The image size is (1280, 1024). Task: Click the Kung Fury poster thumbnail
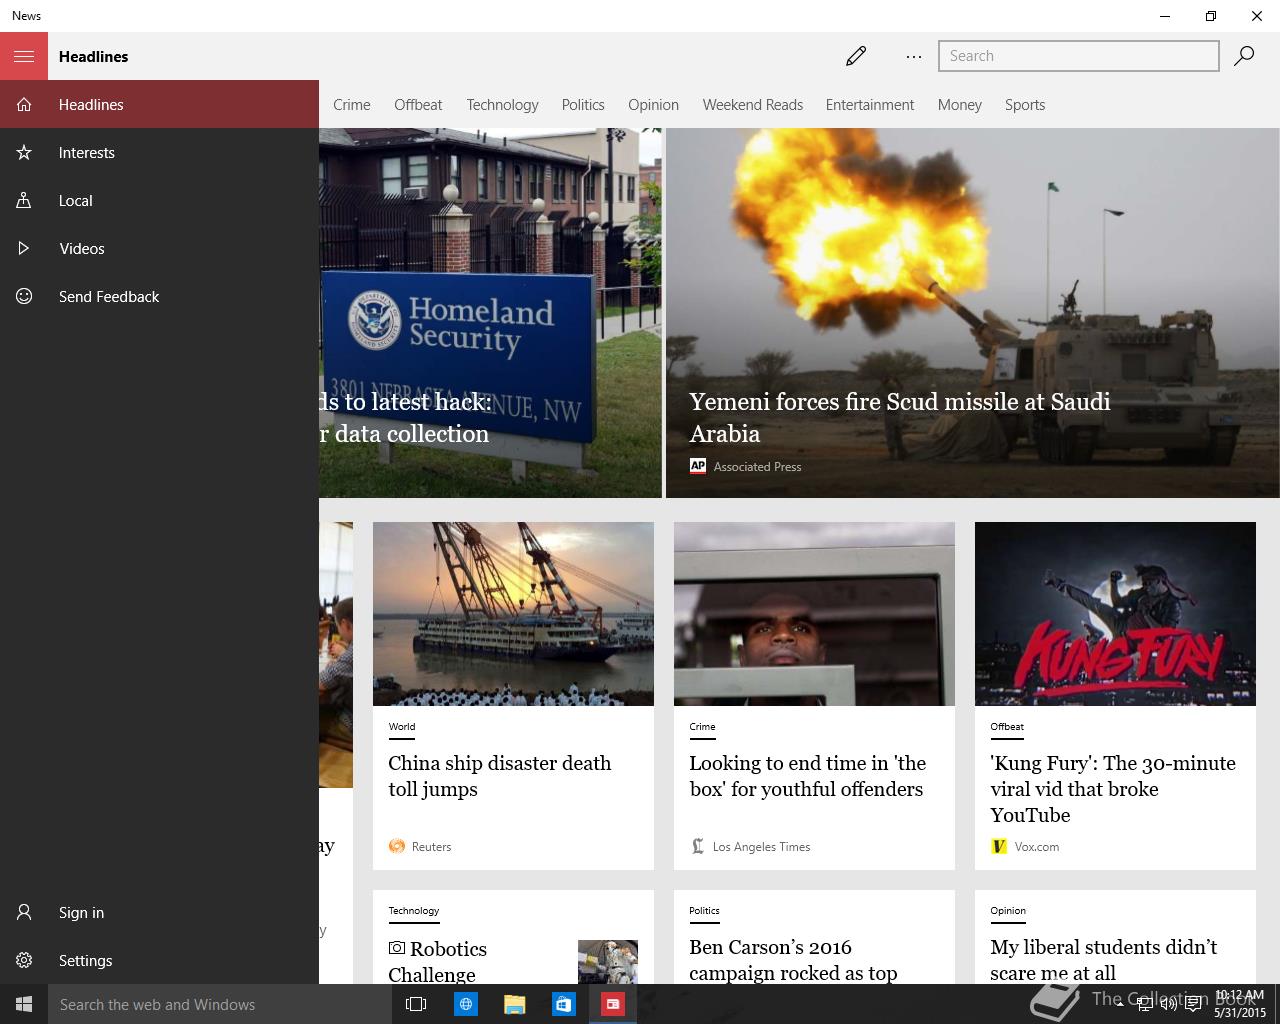pos(1115,614)
